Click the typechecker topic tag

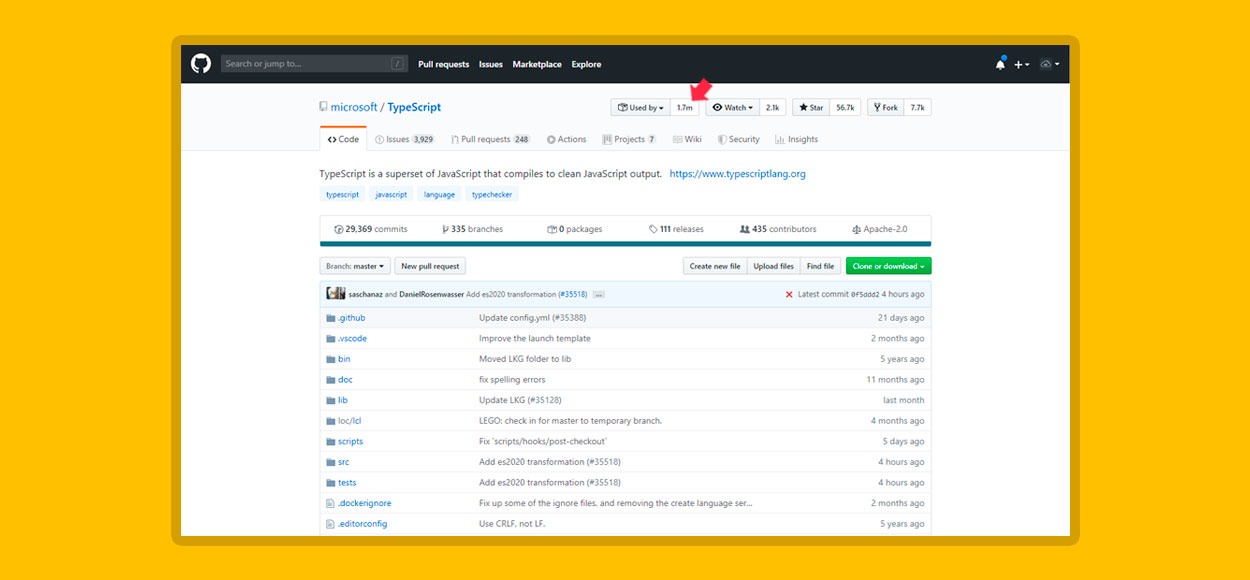tap(492, 195)
